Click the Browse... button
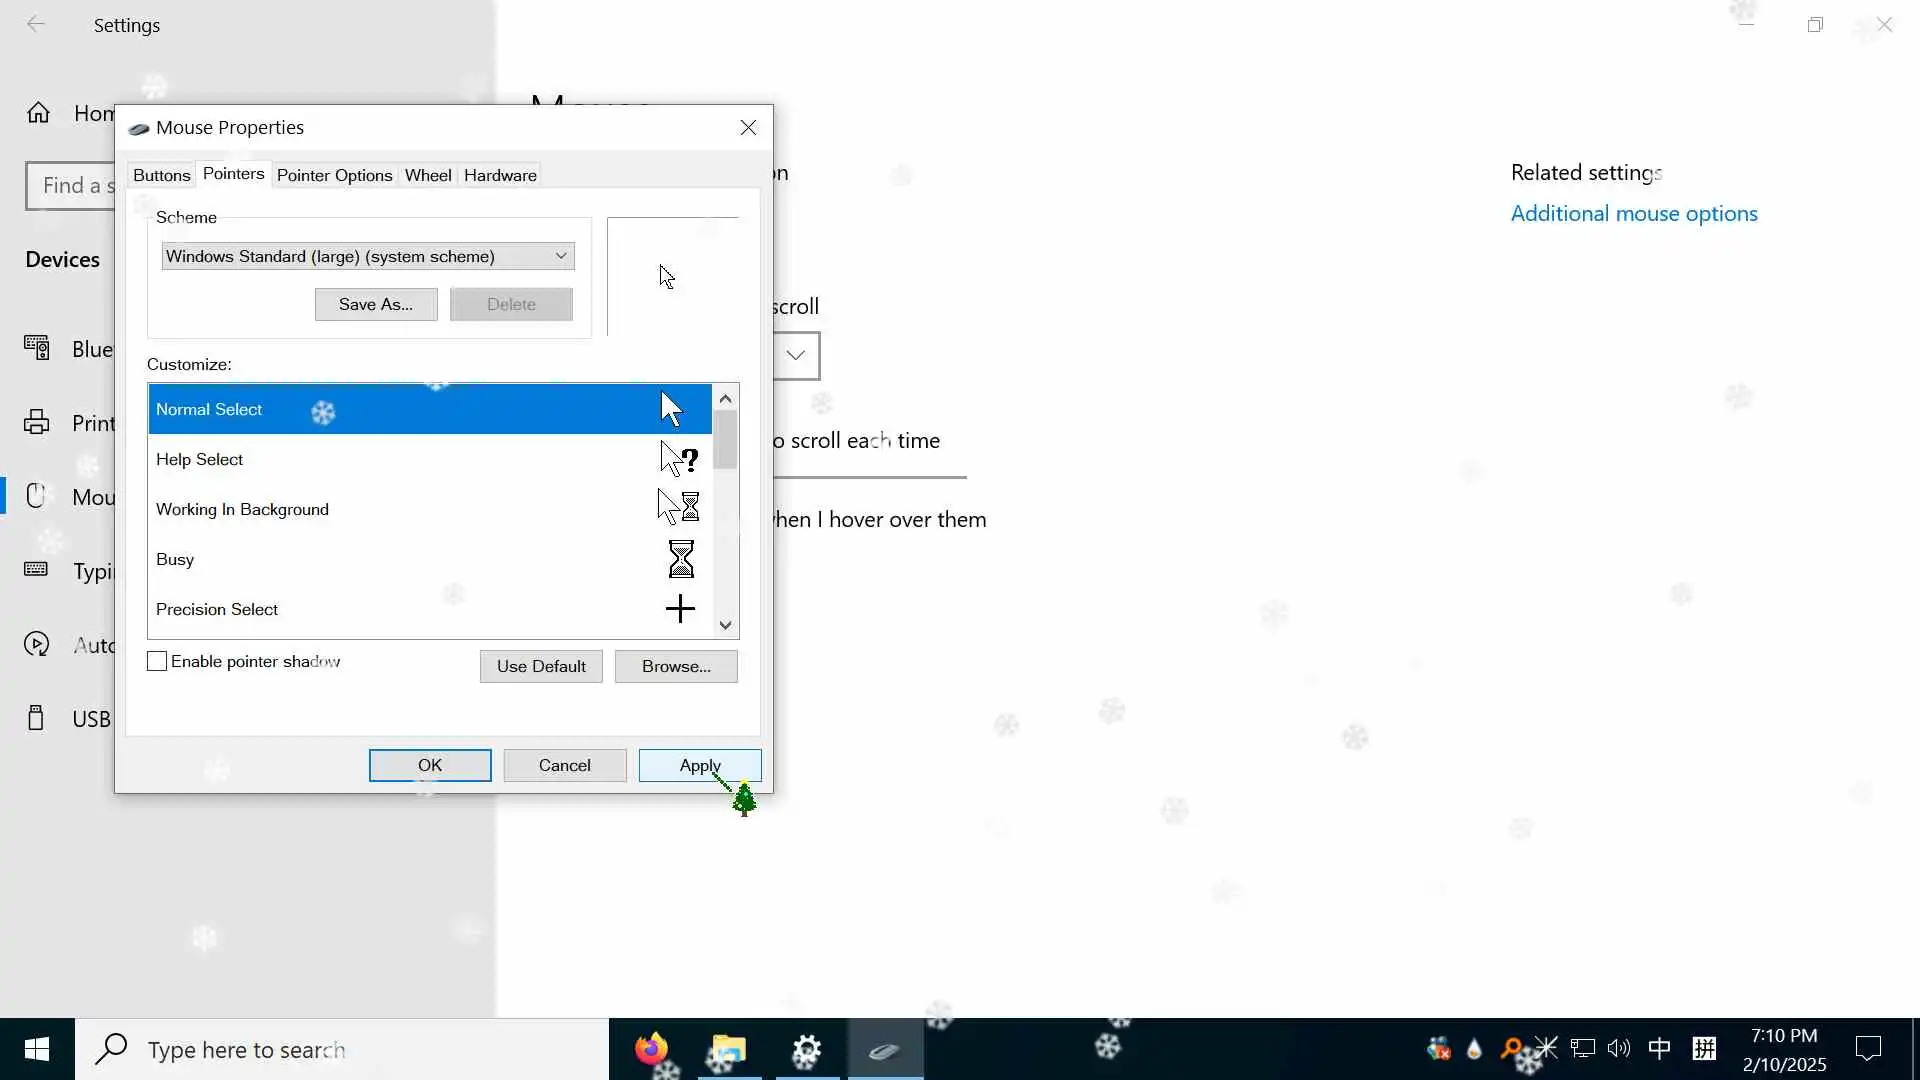The height and width of the screenshot is (1080, 1920). pyautogui.click(x=676, y=666)
